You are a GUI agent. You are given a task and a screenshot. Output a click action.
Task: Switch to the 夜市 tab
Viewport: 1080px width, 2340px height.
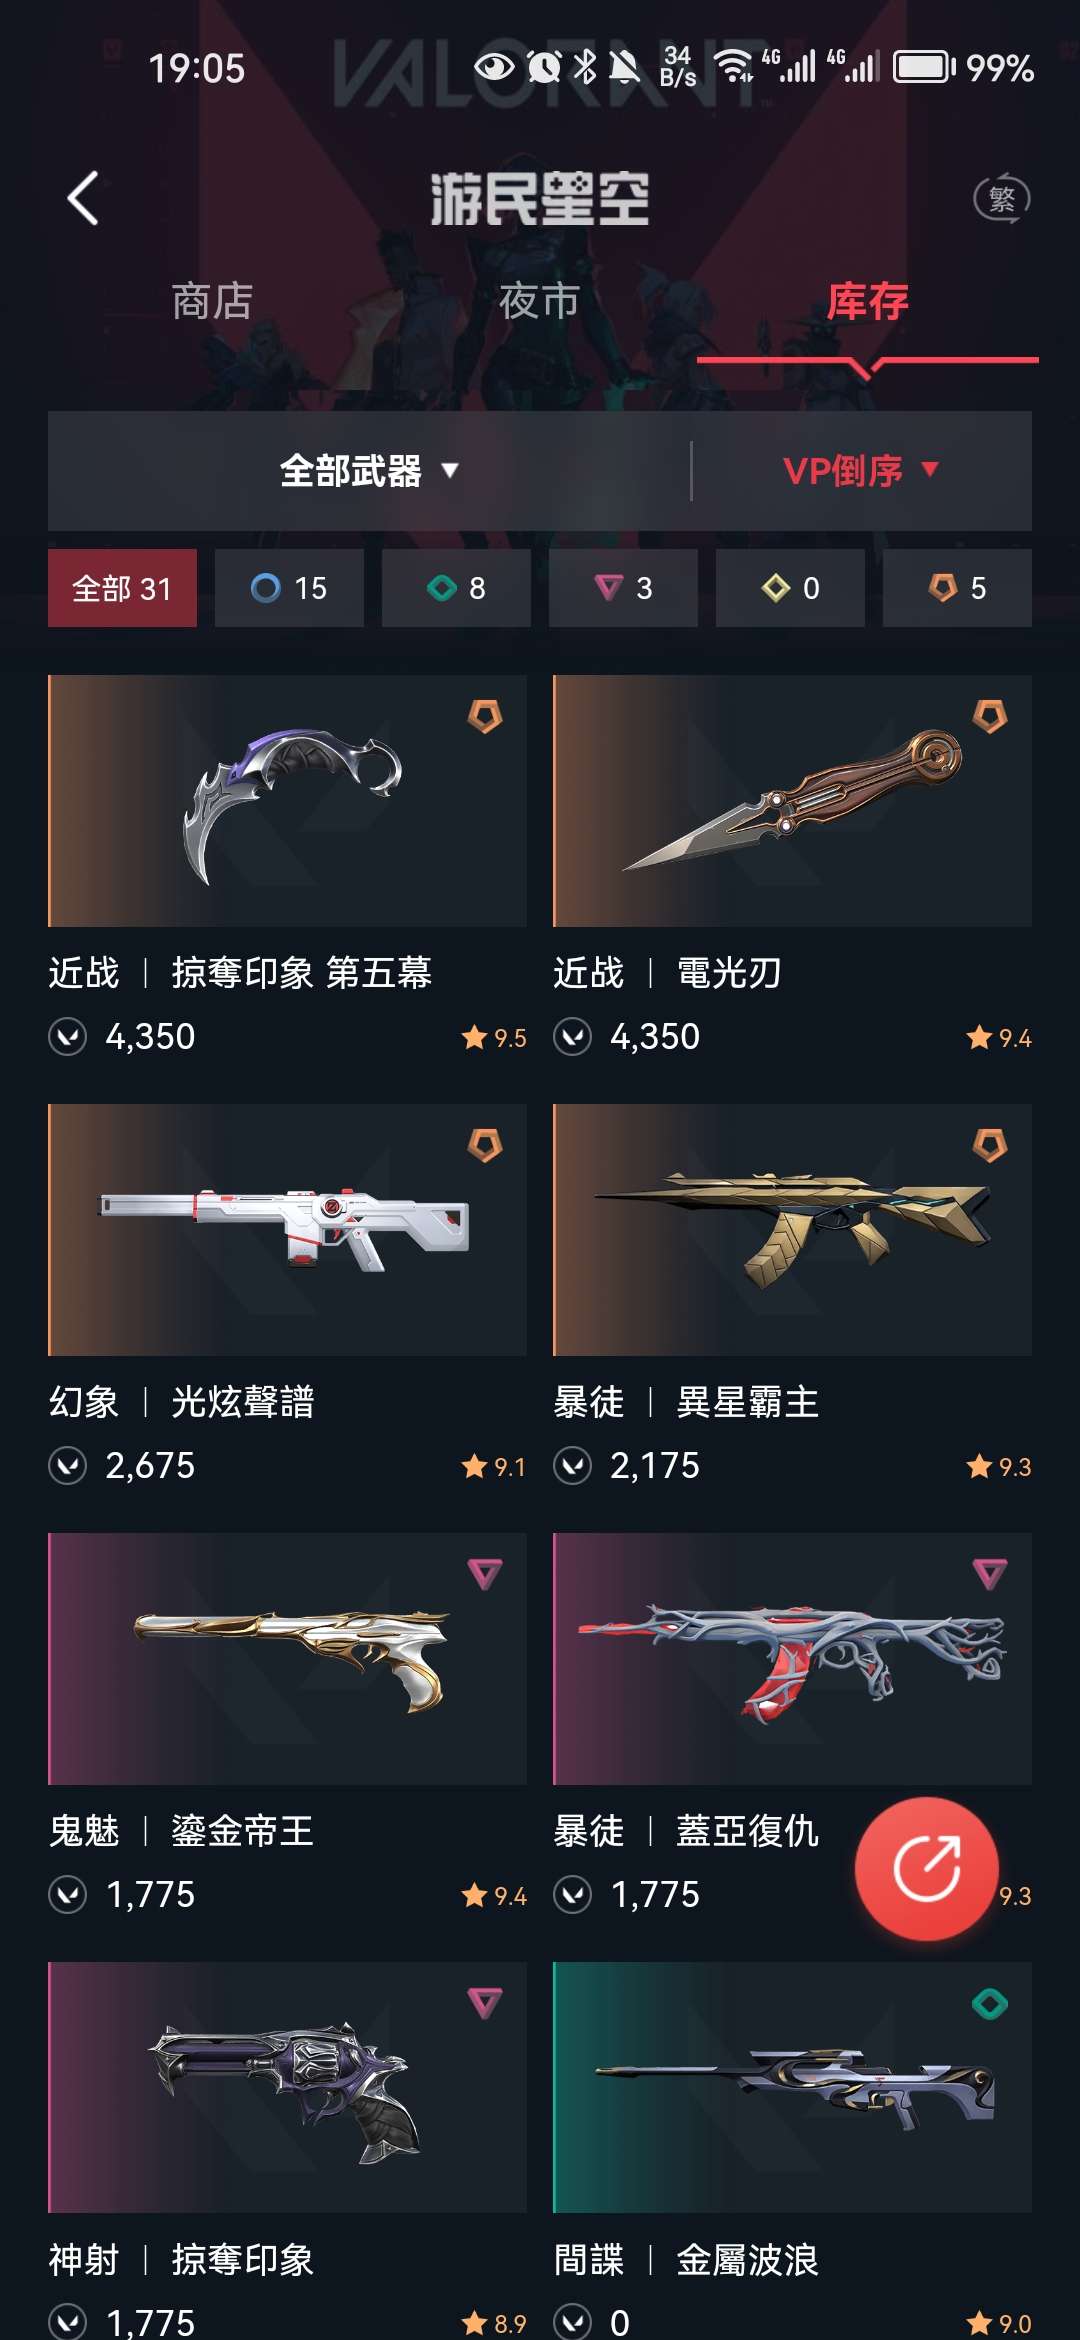(x=540, y=301)
